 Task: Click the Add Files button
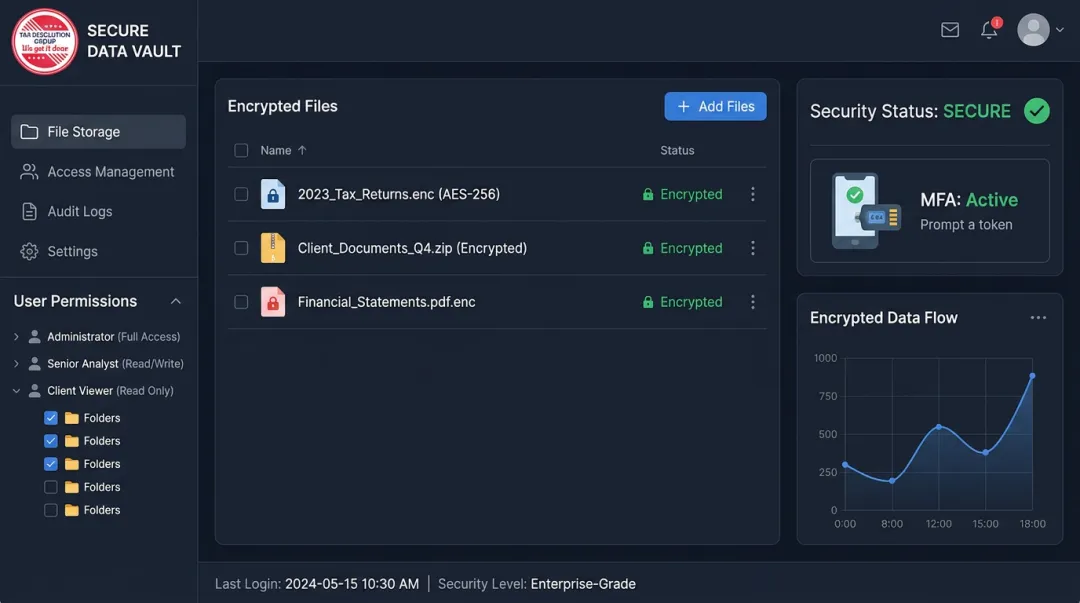tap(715, 106)
